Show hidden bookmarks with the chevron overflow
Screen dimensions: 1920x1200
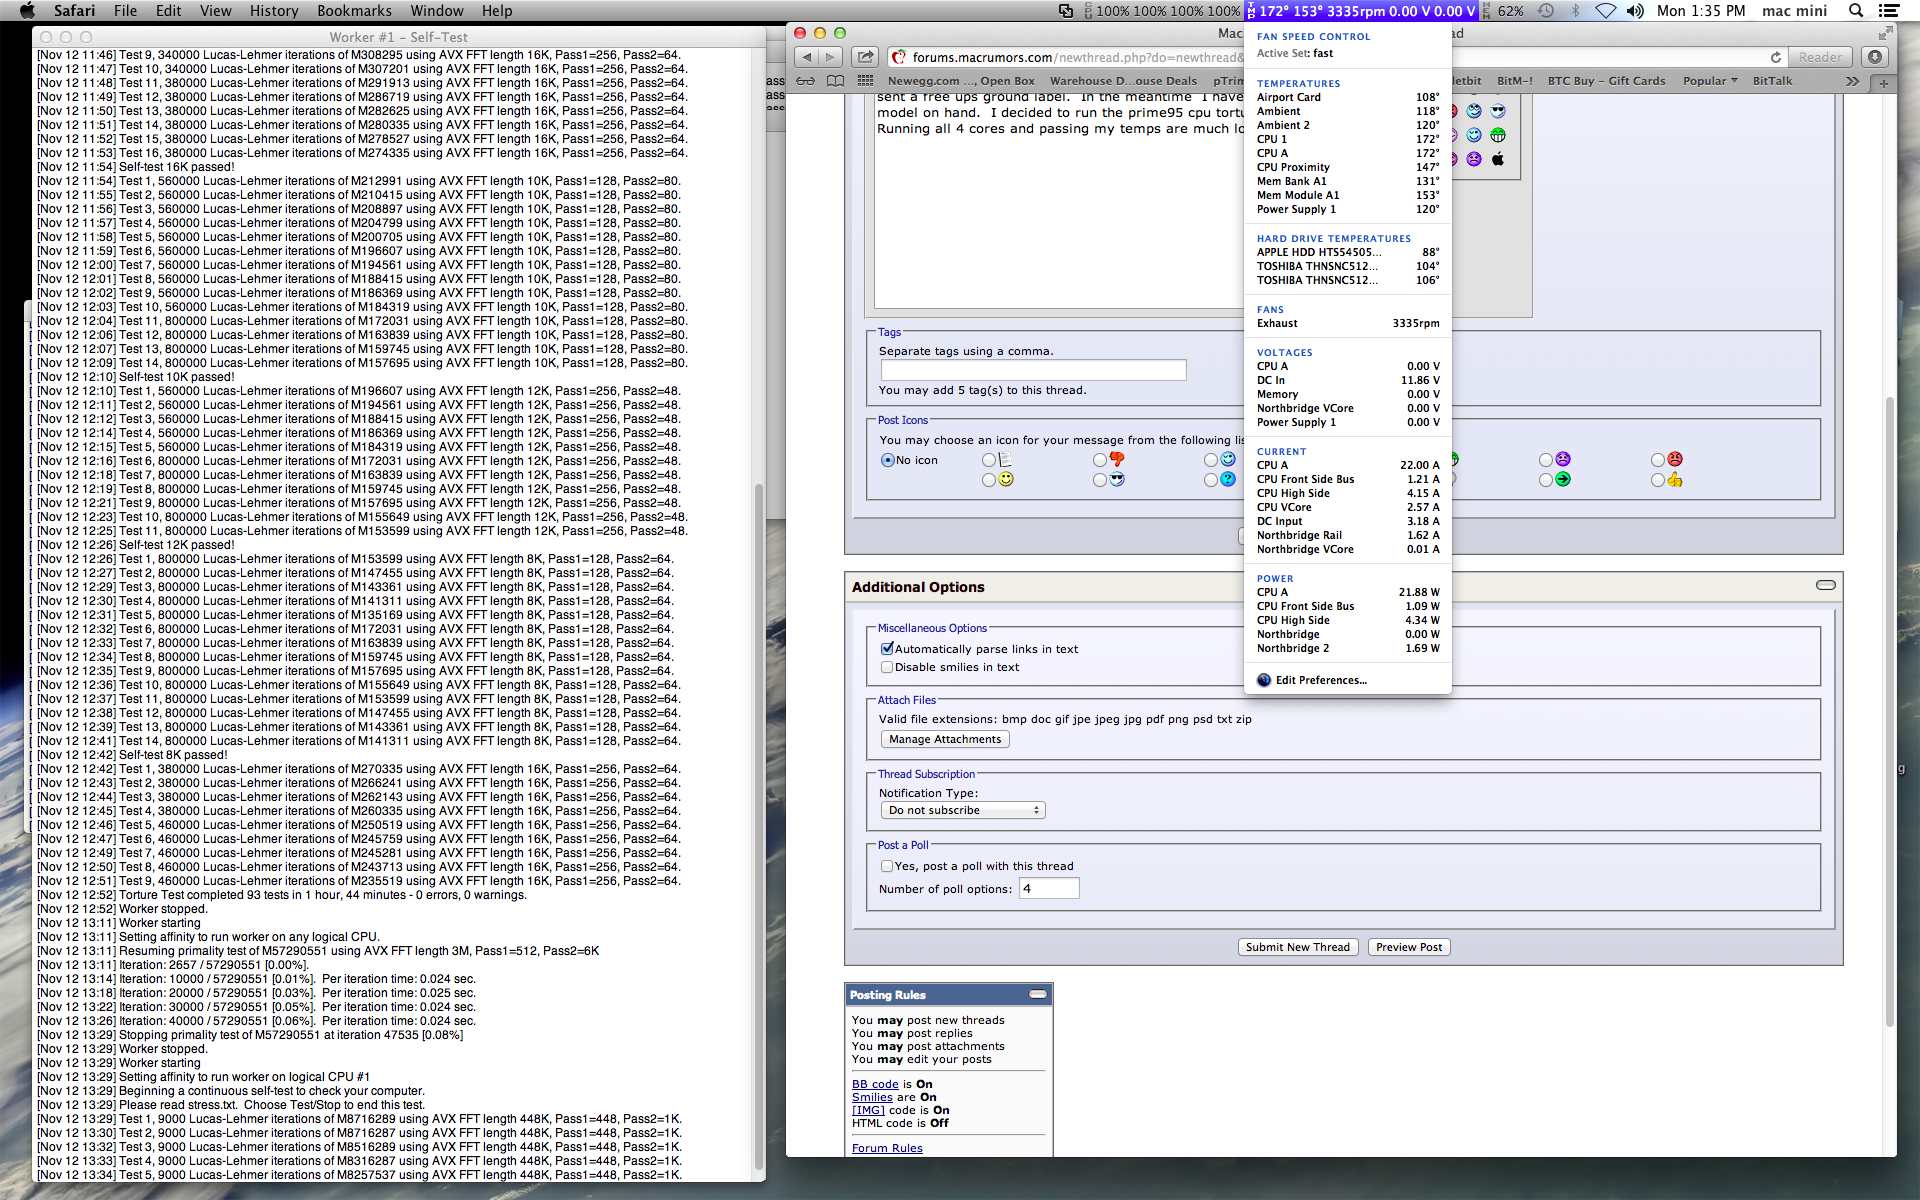coord(1852,81)
